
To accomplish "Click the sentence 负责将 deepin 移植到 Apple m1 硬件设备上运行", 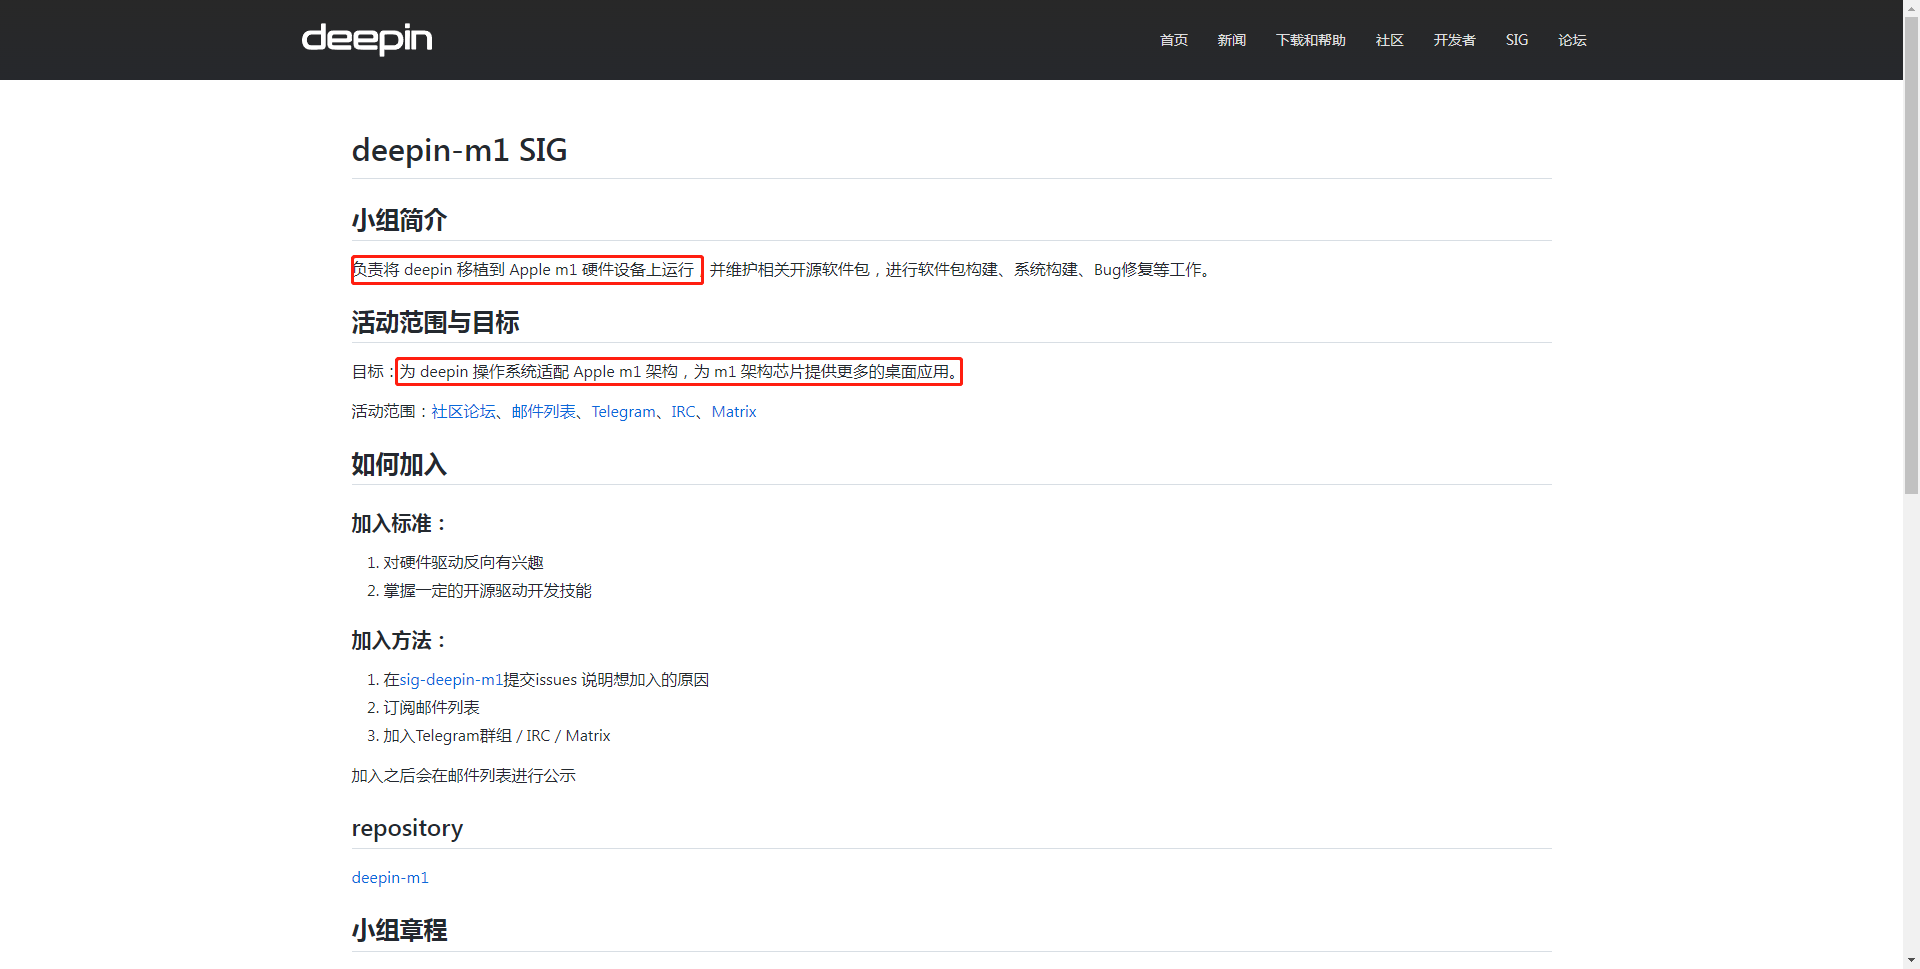I will (523, 270).
